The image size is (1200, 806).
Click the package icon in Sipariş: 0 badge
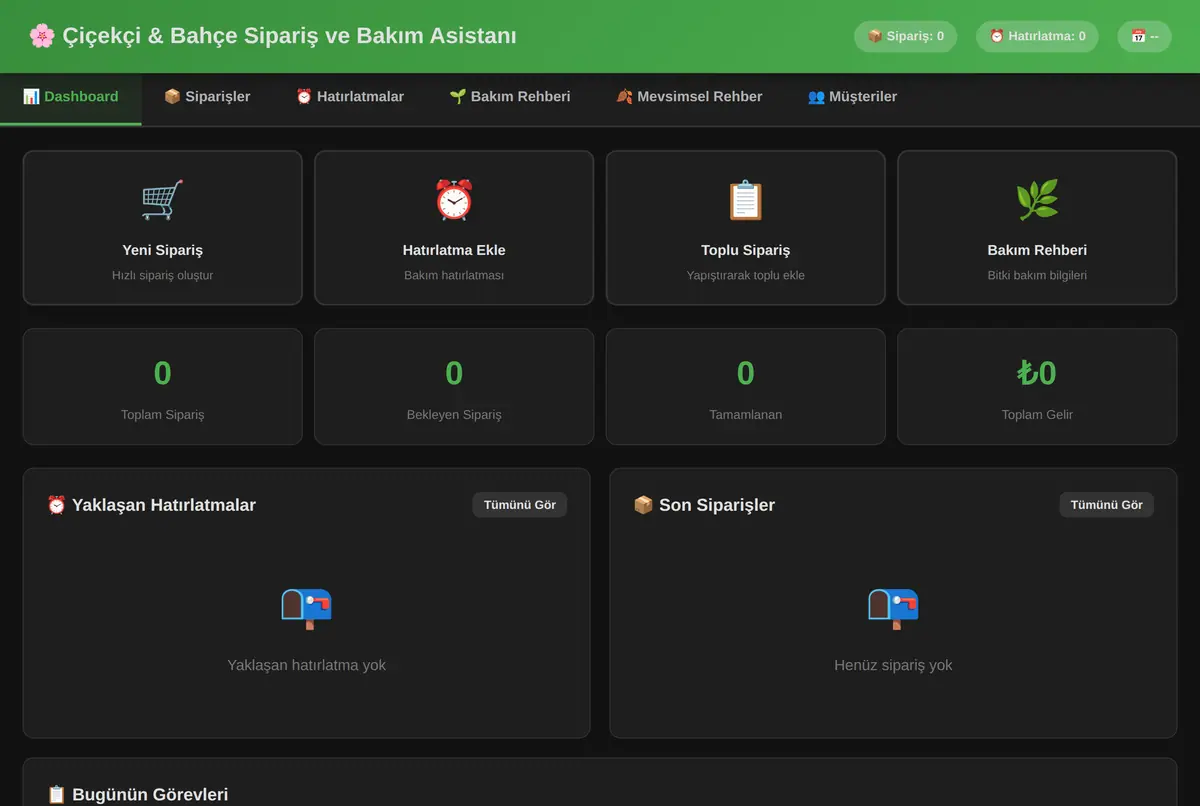coord(875,36)
